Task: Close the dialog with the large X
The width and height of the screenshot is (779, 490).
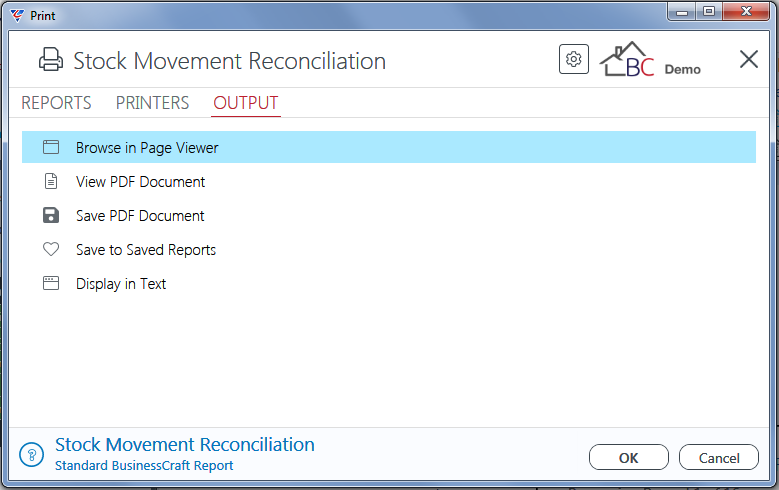Action: 749,59
